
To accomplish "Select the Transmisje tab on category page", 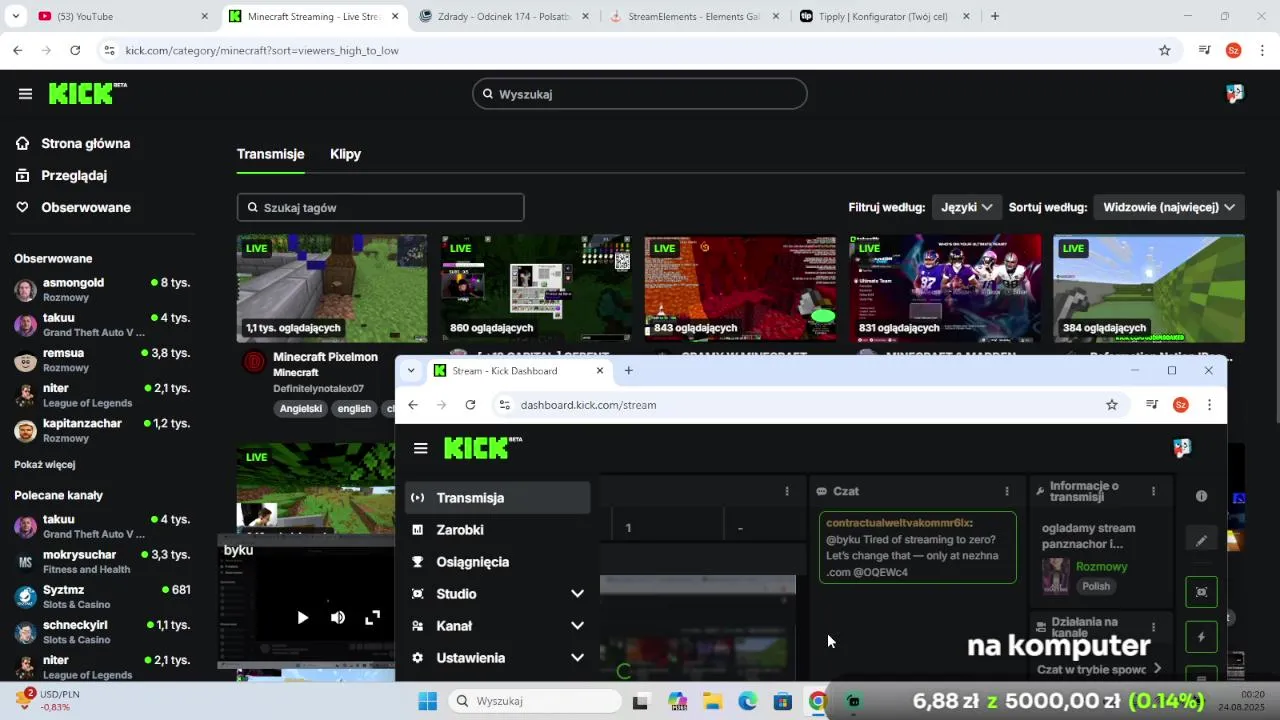I will point(270,154).
